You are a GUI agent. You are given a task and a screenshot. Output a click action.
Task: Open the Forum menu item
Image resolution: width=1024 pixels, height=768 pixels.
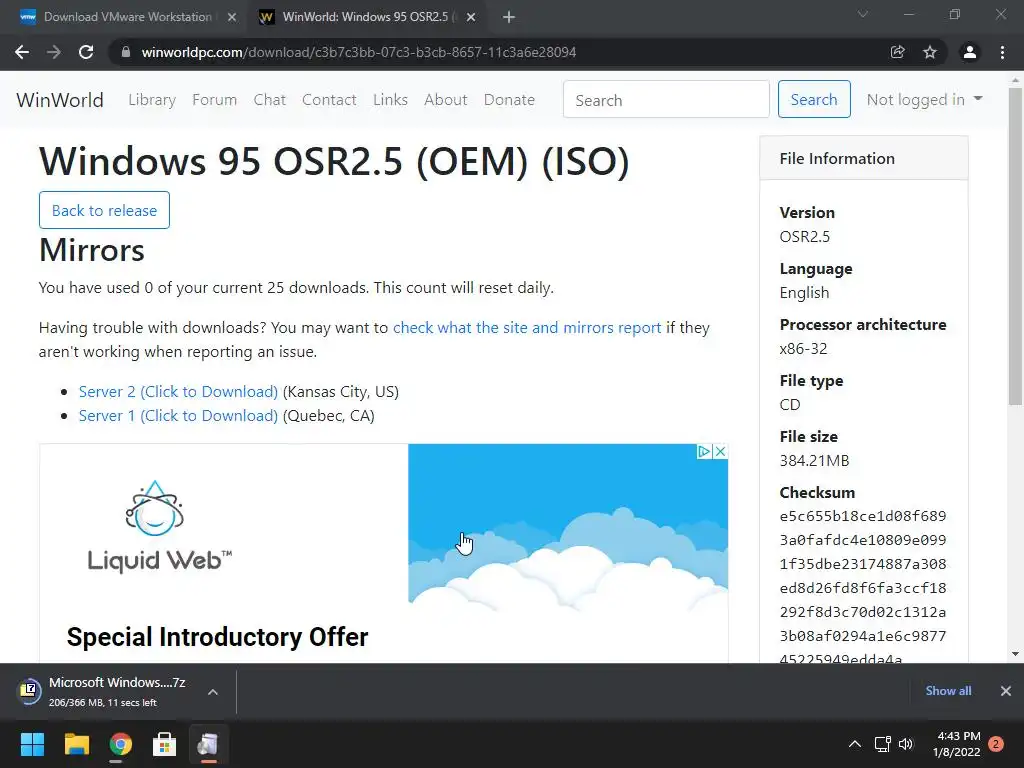point(214,100)
